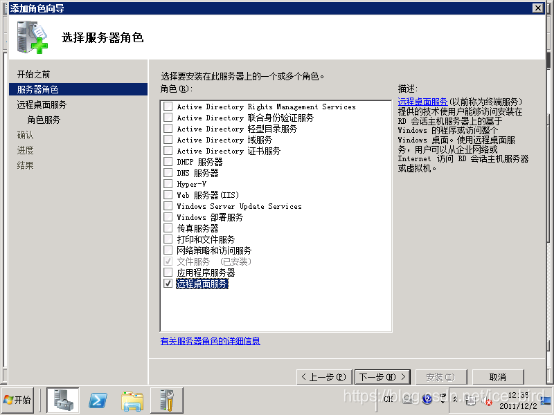Click the 进度 wizard step
The height and width of the screenshot is (415, 554).
(25, 150)
